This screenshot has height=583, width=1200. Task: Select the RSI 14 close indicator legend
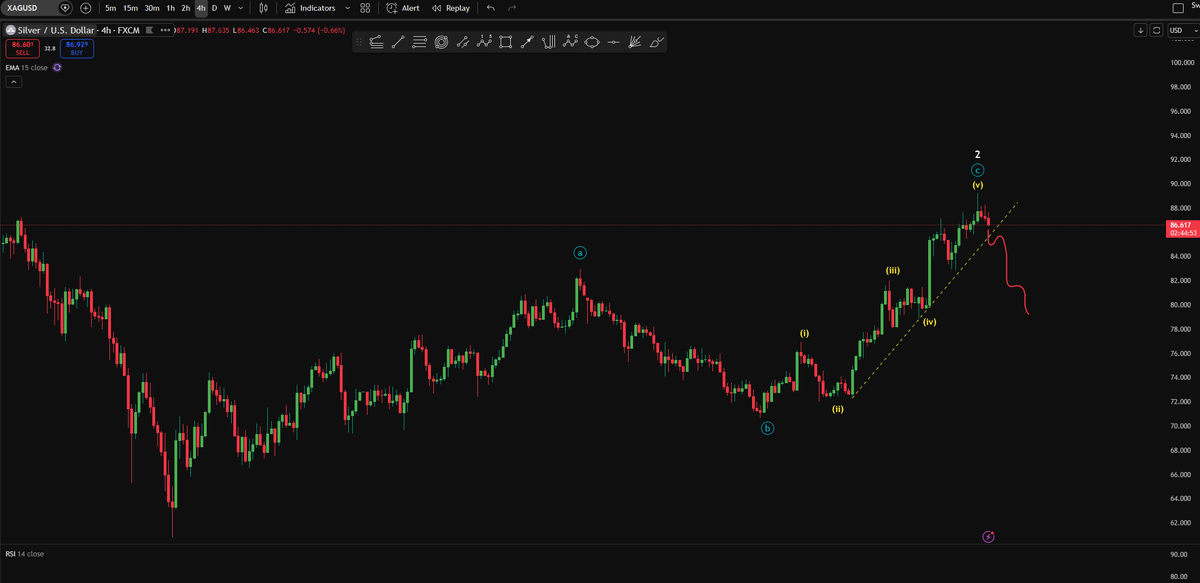pyautogui.click(x=24, y=553)
